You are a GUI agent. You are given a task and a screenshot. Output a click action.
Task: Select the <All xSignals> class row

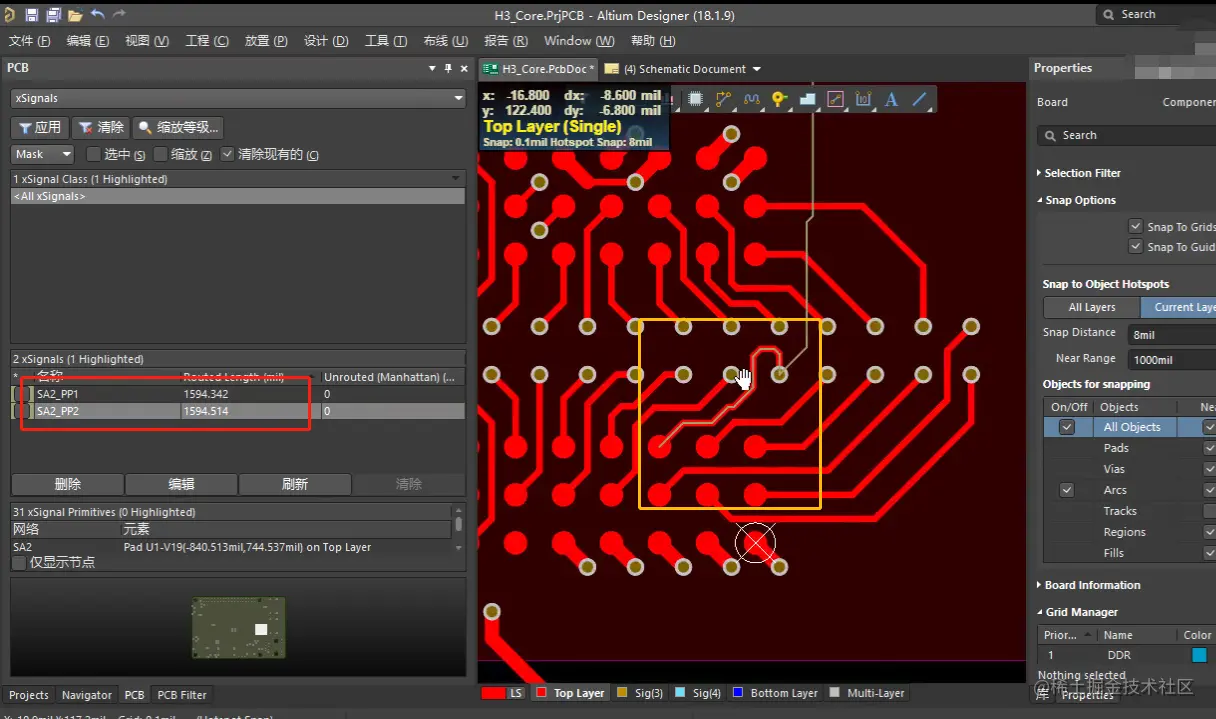[238, 196]
